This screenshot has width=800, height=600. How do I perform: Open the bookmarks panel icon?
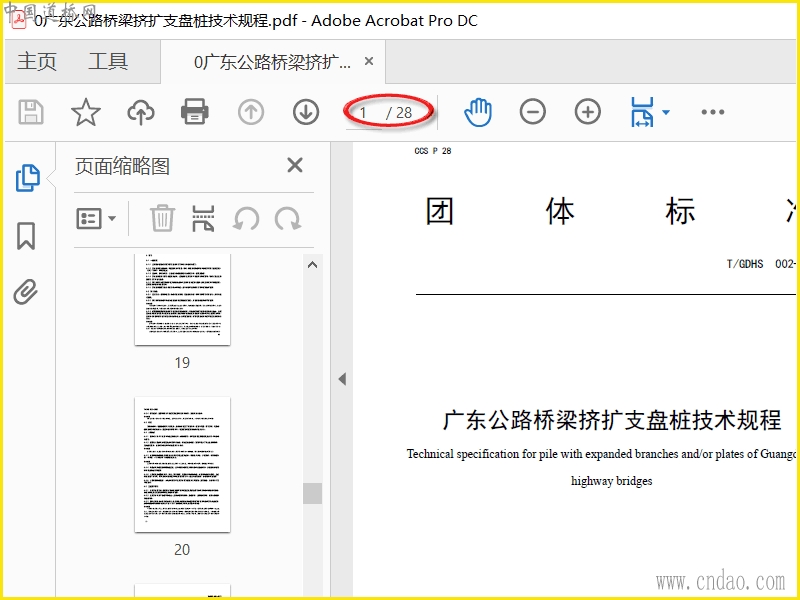[x=26, y=236]
